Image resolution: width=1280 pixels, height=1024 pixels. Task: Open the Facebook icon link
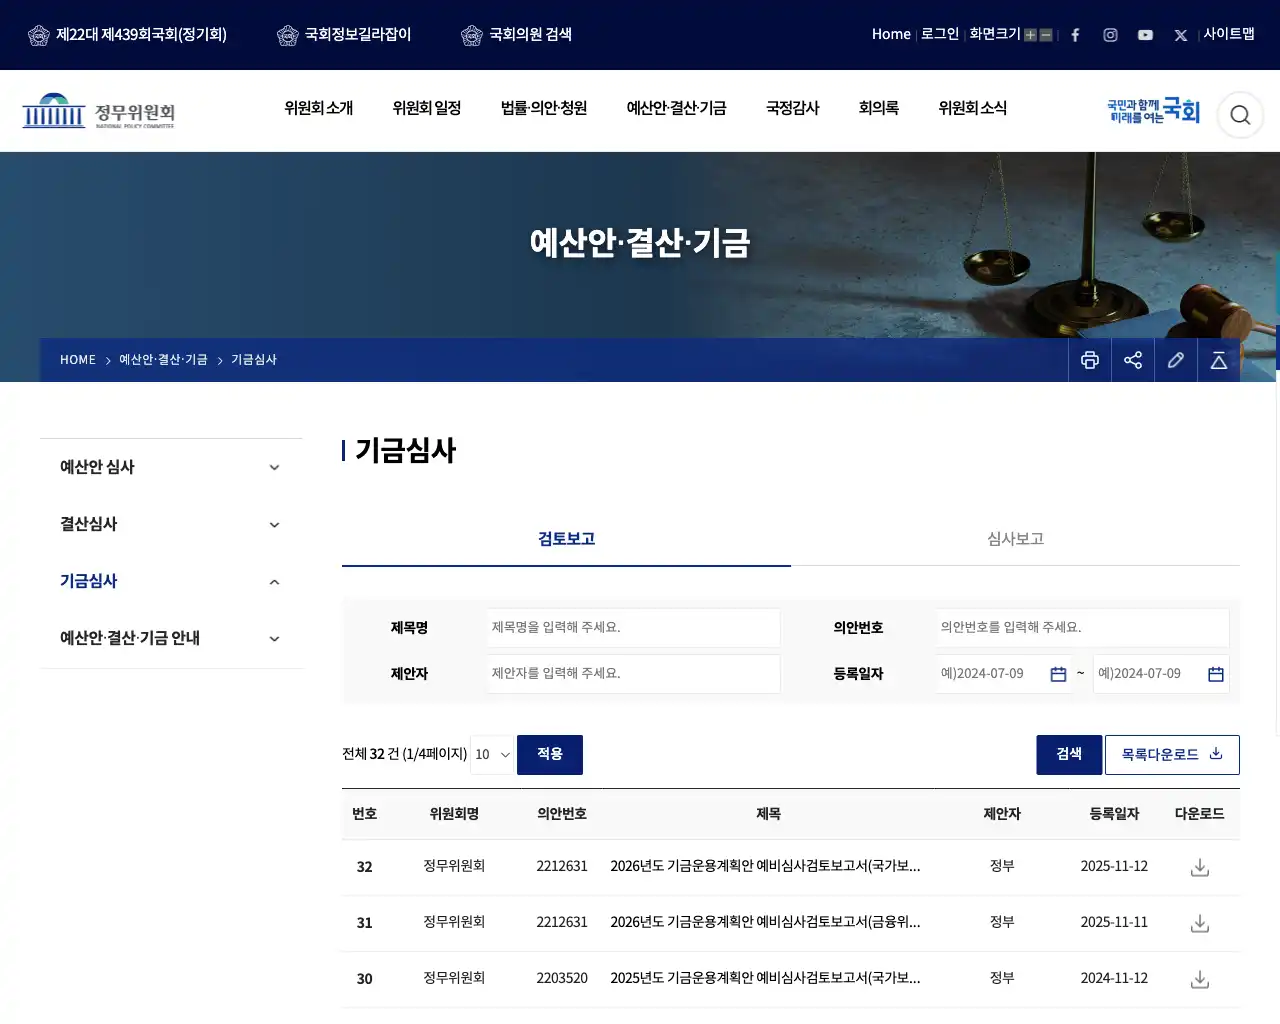pos(1075,35)
